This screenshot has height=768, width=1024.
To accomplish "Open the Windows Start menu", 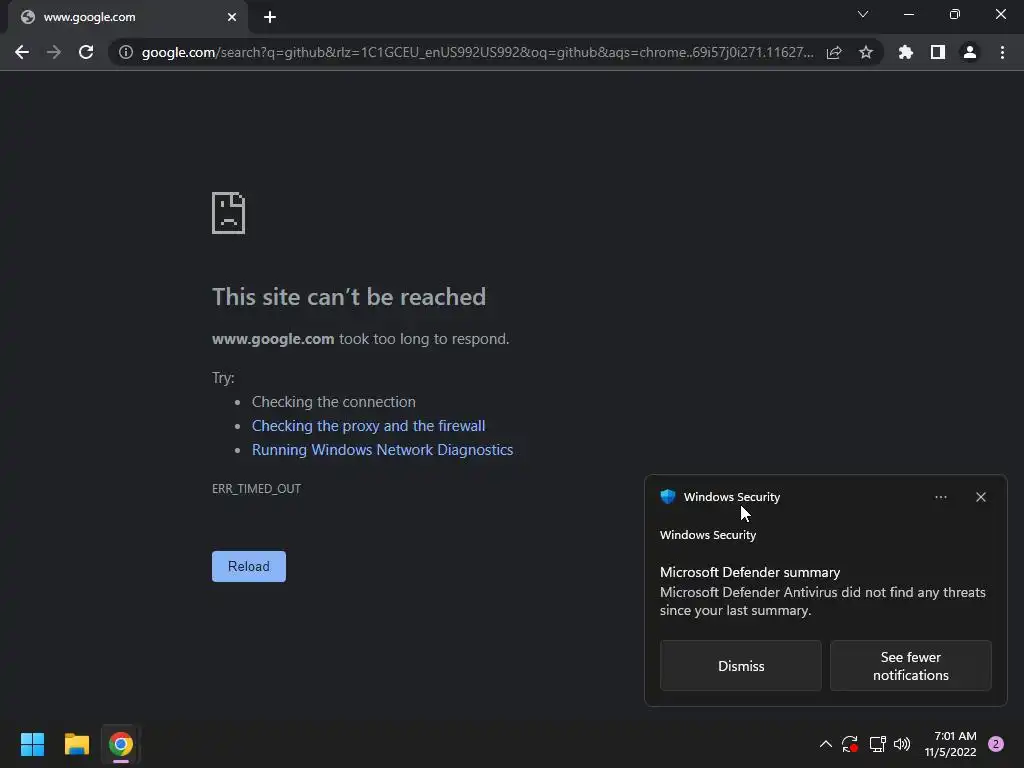I will (32, 744).
